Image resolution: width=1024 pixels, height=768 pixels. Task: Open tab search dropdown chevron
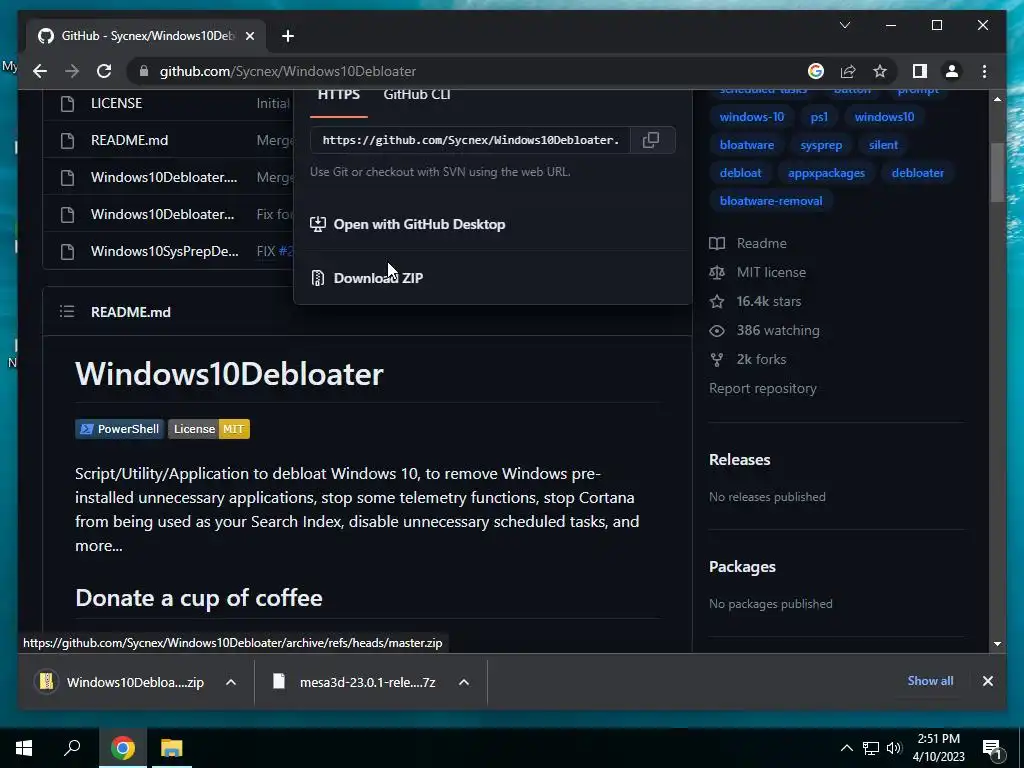point(844,25)
